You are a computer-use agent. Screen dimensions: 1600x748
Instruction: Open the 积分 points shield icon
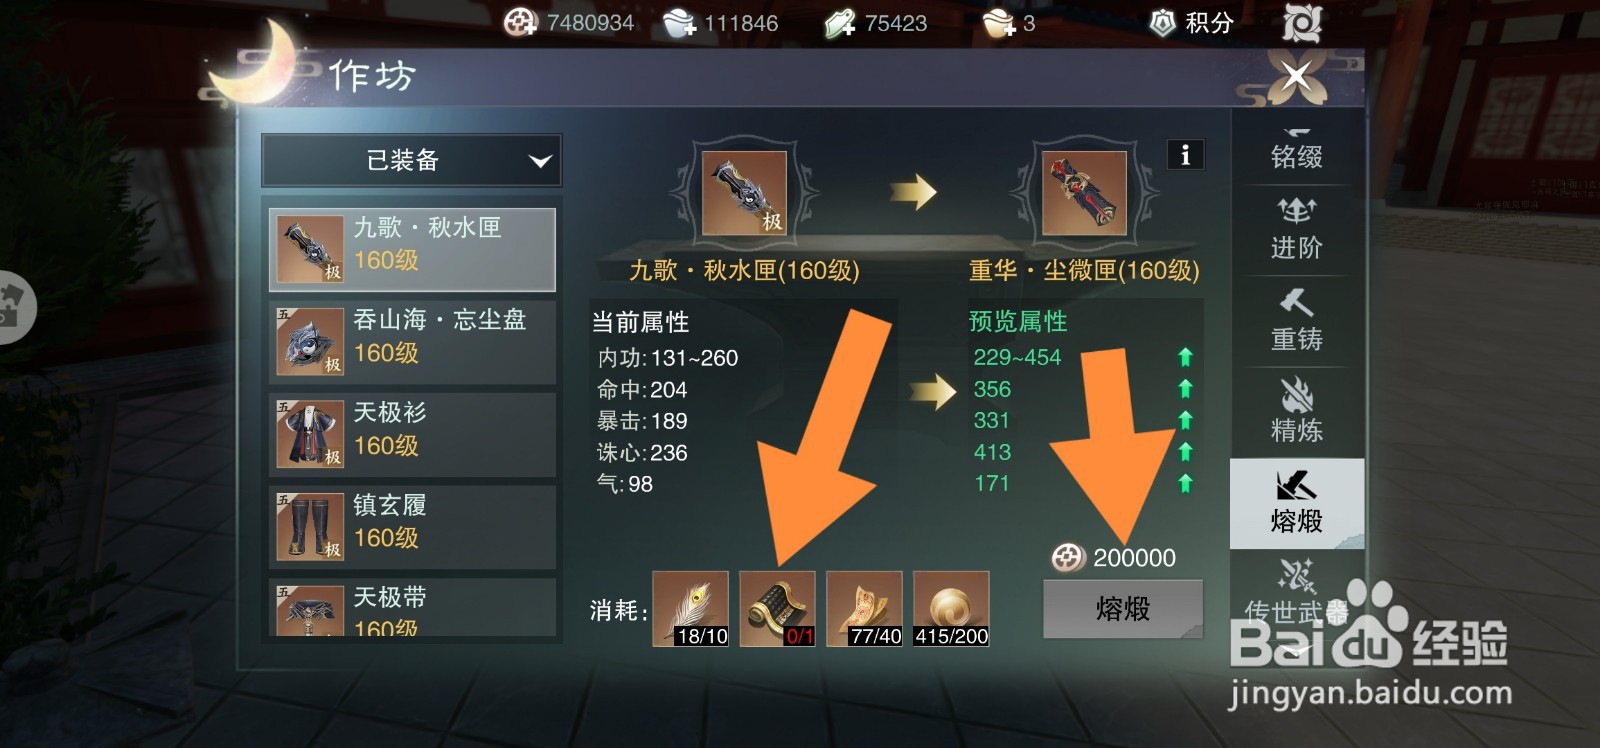[x=1162, y=23]
